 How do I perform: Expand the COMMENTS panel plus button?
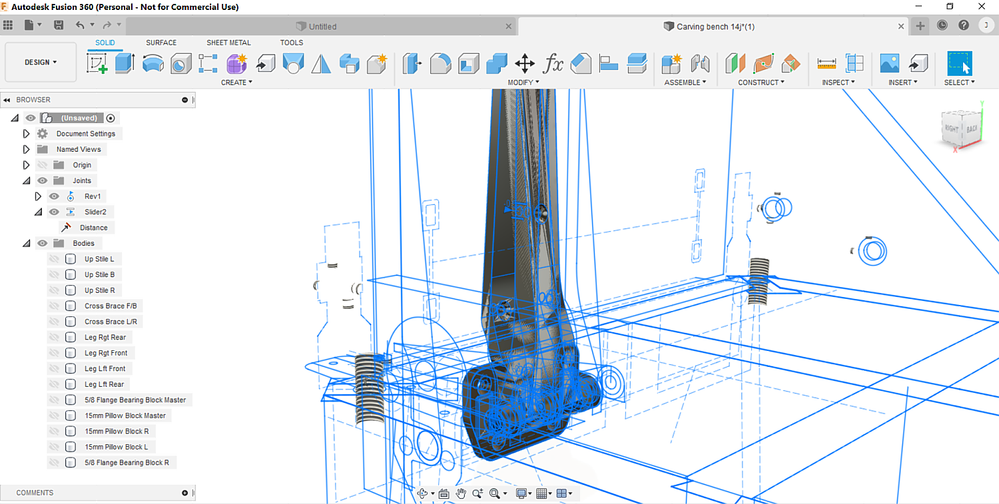point(185,493)
